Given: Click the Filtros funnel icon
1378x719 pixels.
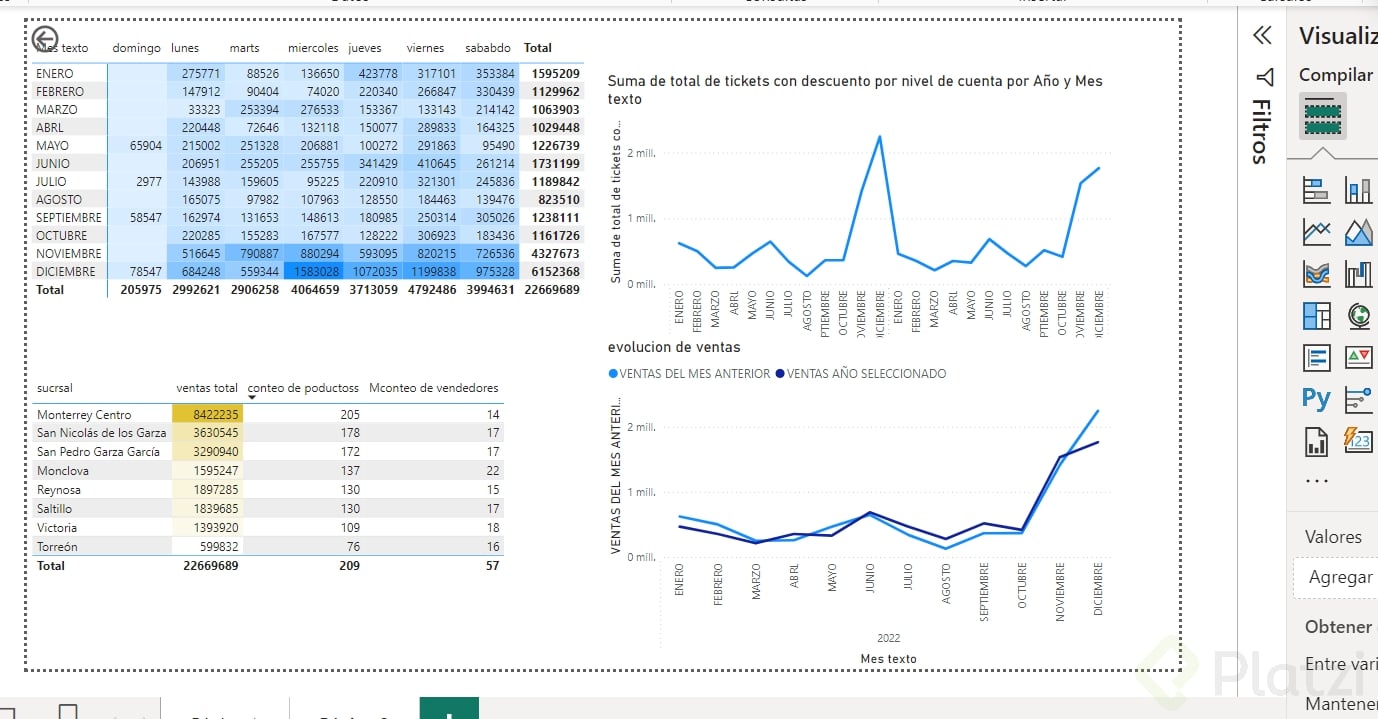Looking at the screenshot, I should pos(1264,77).
